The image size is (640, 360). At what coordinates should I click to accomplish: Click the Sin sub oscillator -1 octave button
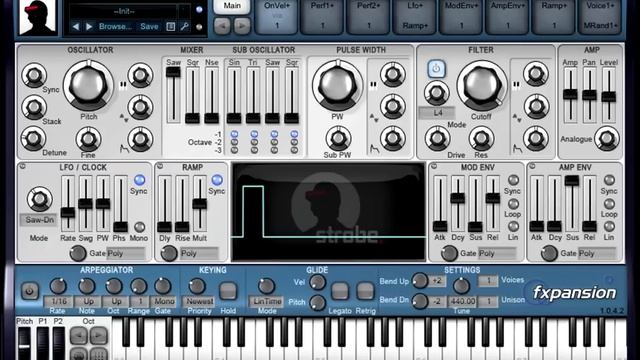pos(234,134)
